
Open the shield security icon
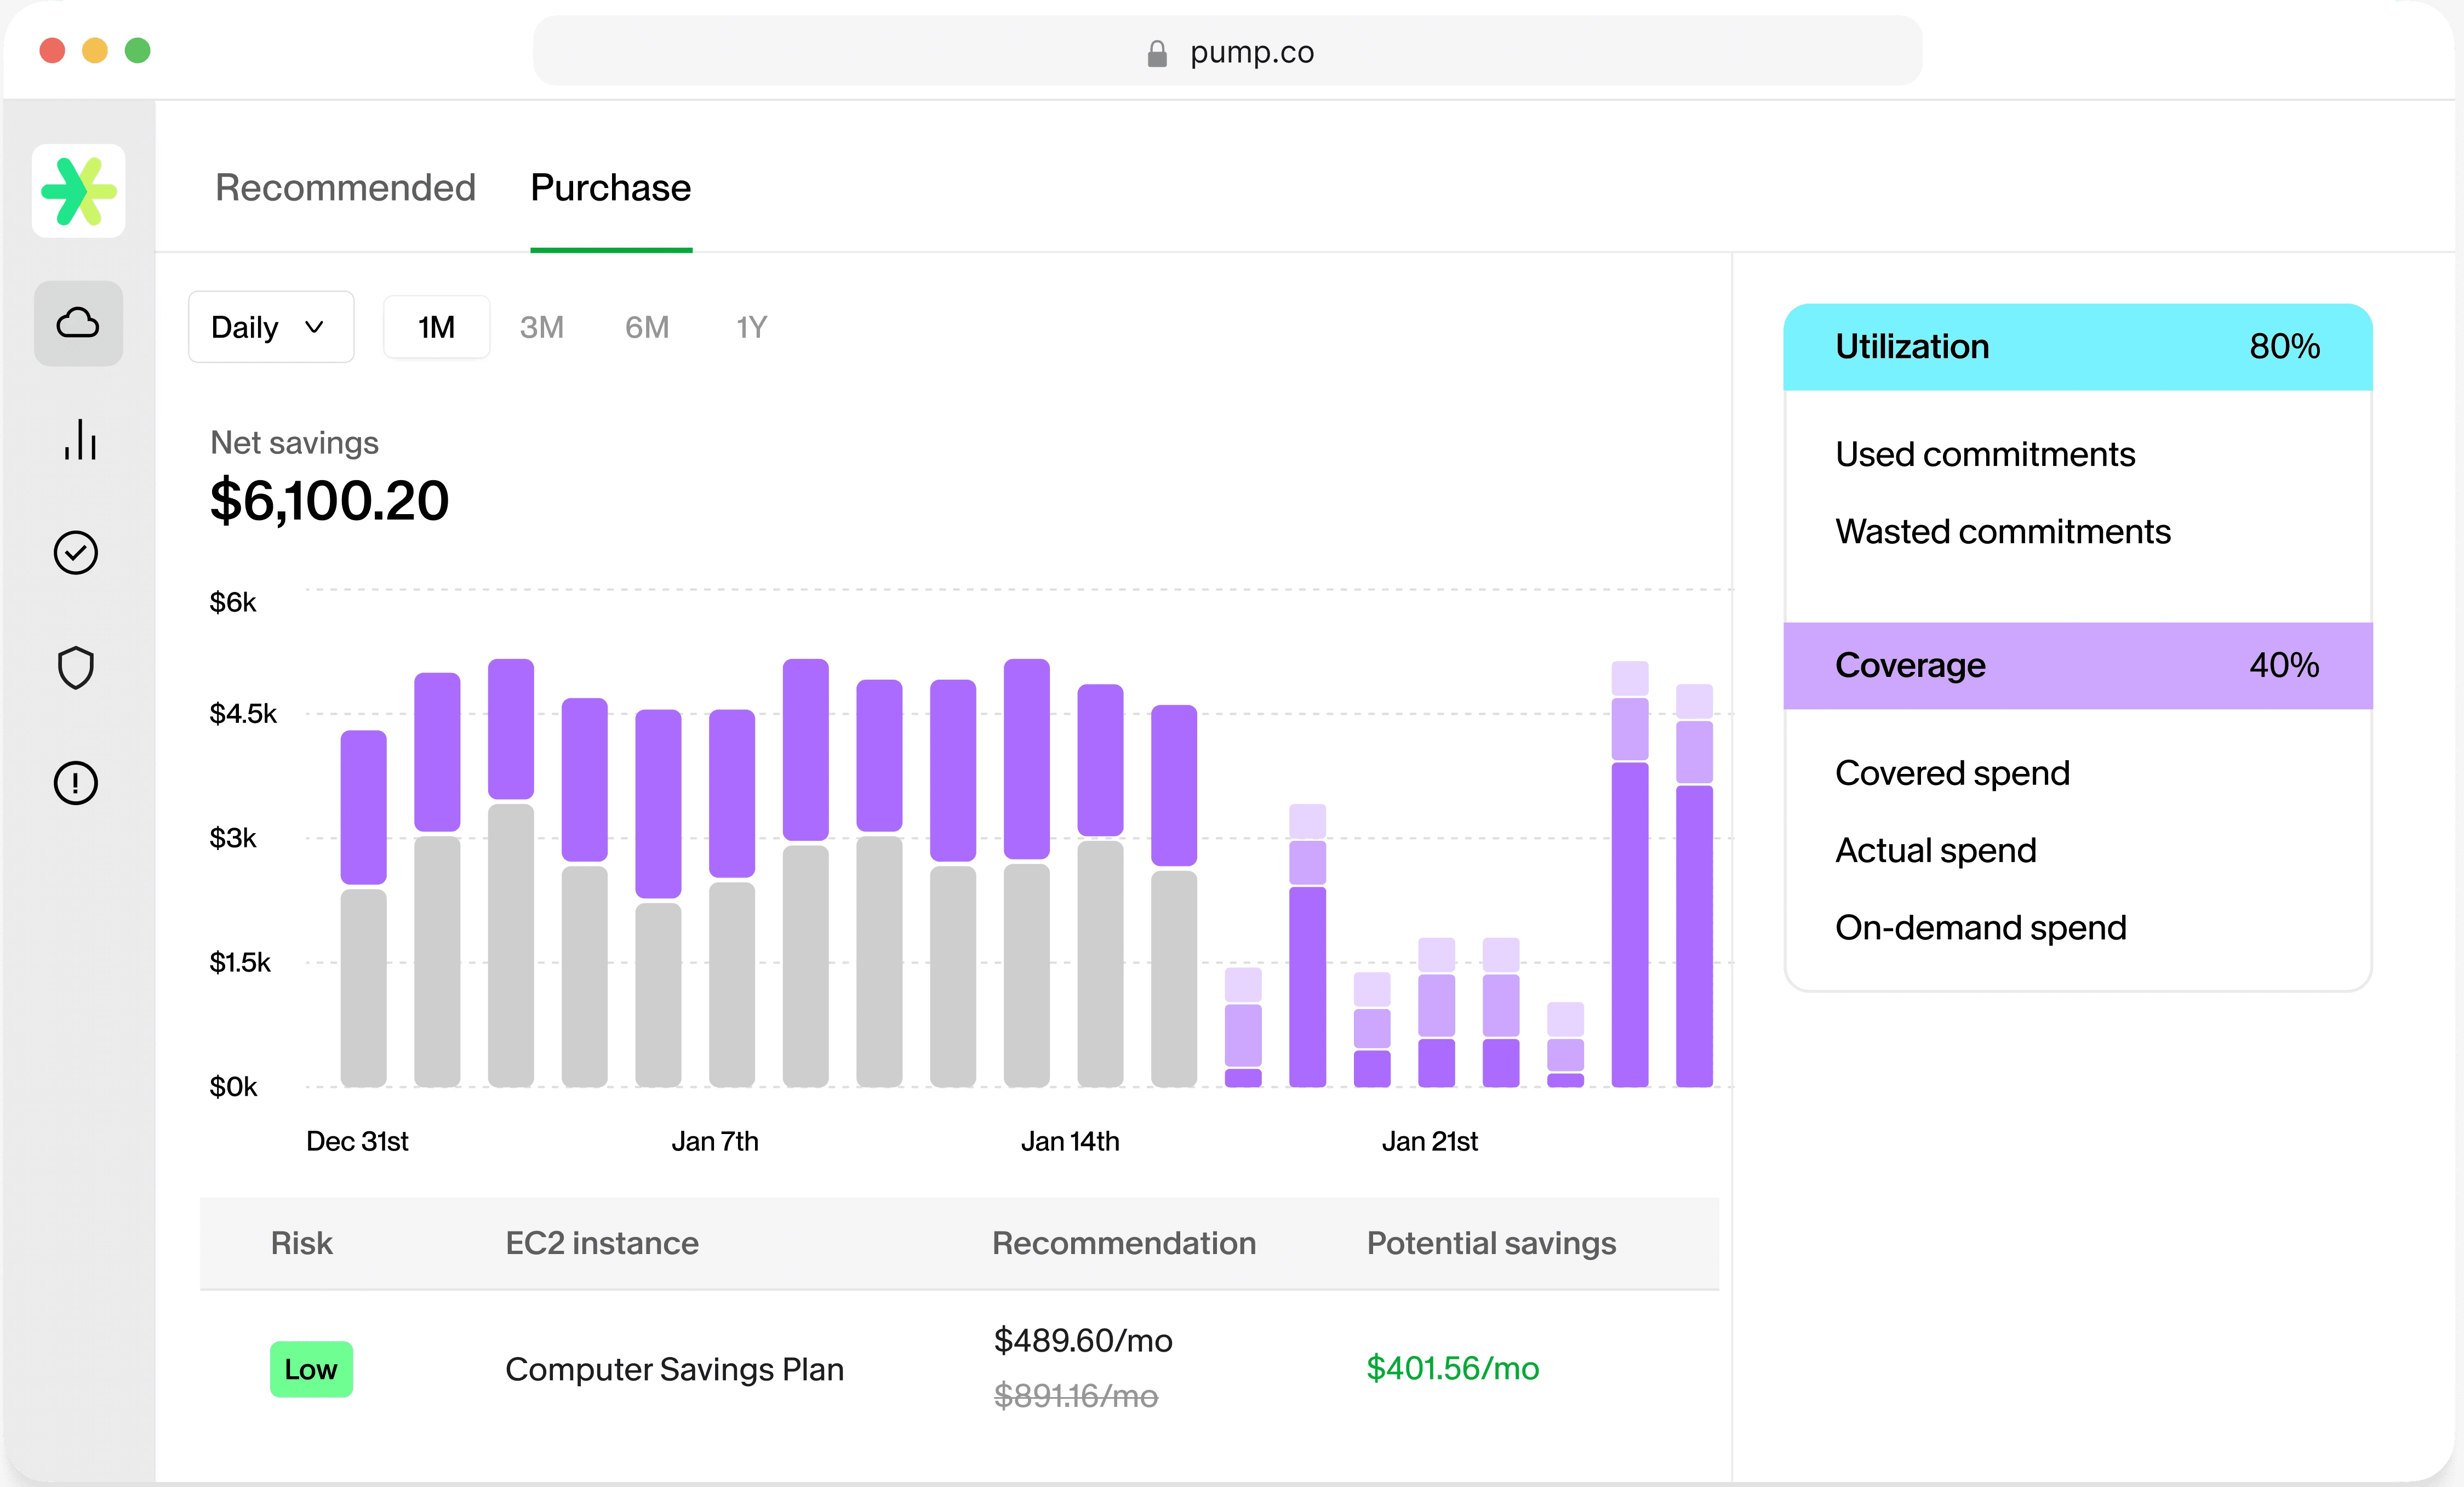[76, 668]
